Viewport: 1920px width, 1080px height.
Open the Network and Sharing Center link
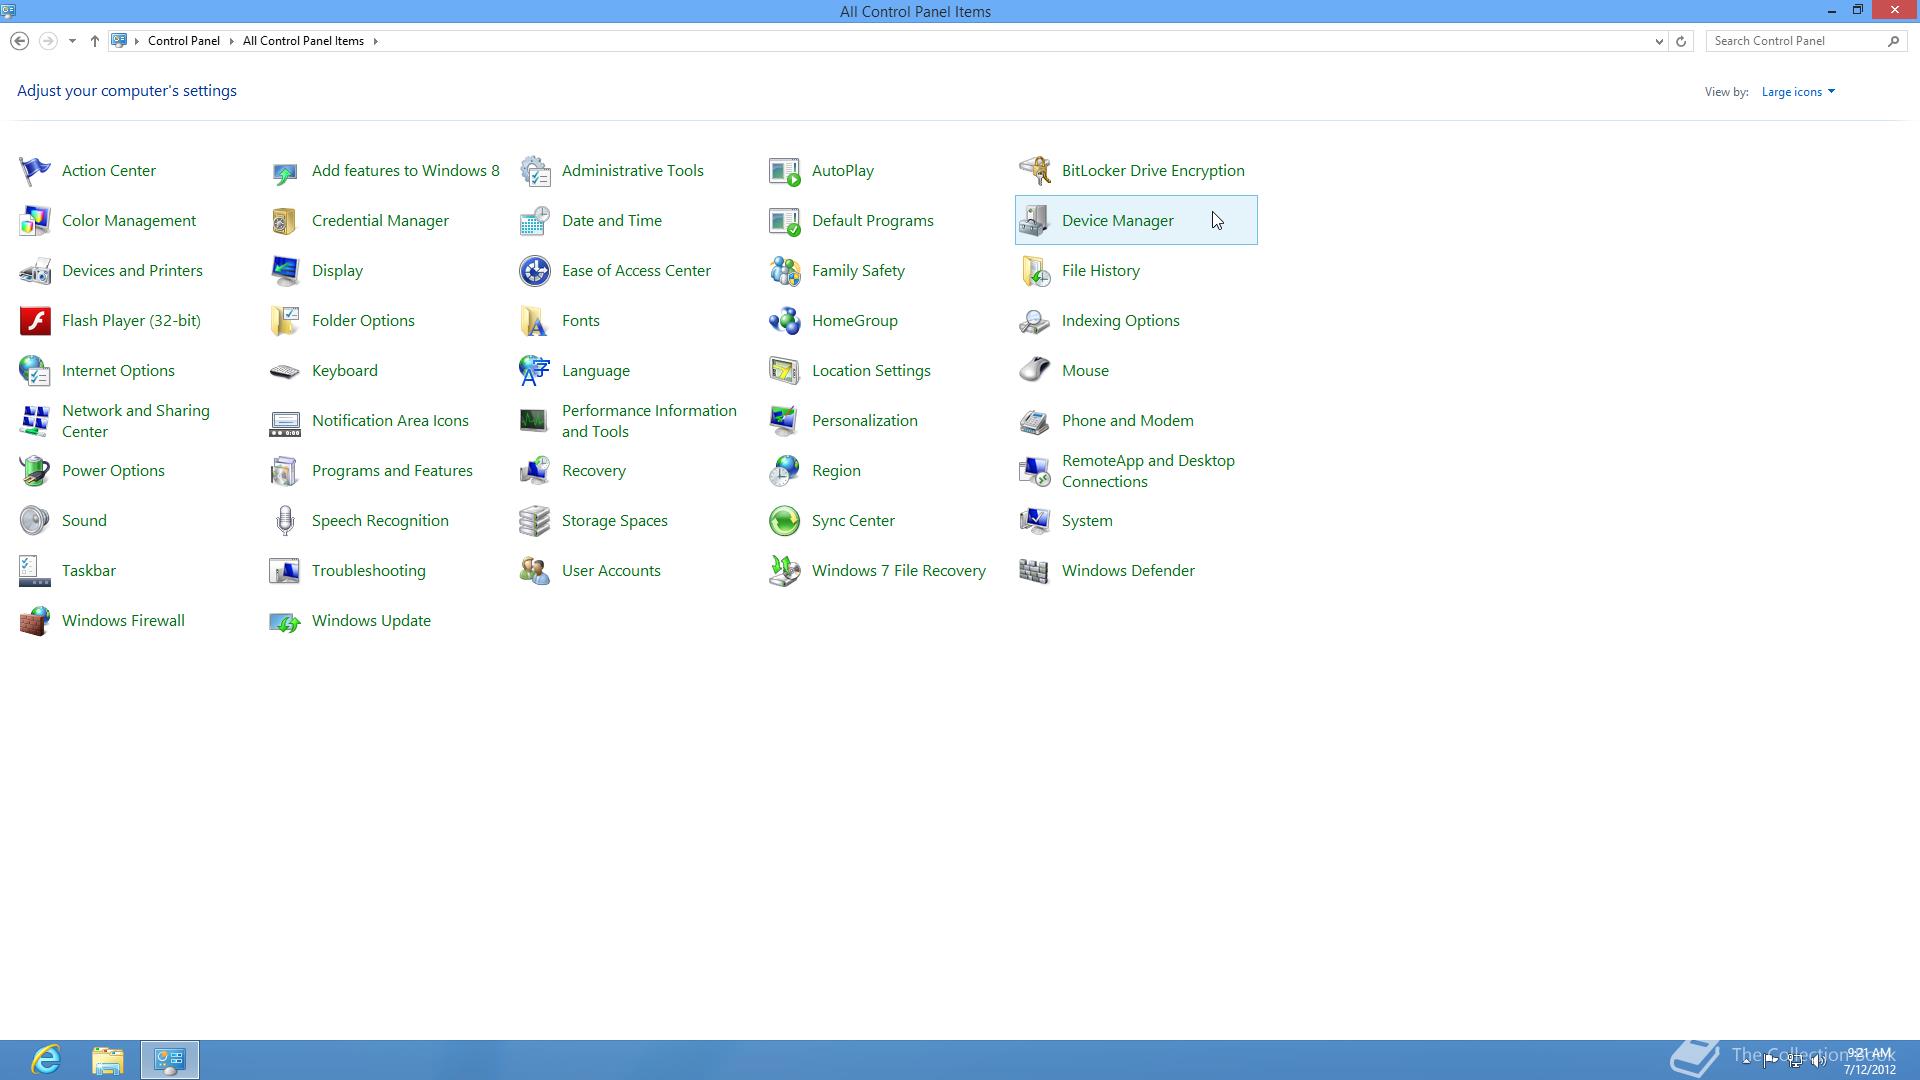[136, 421]
